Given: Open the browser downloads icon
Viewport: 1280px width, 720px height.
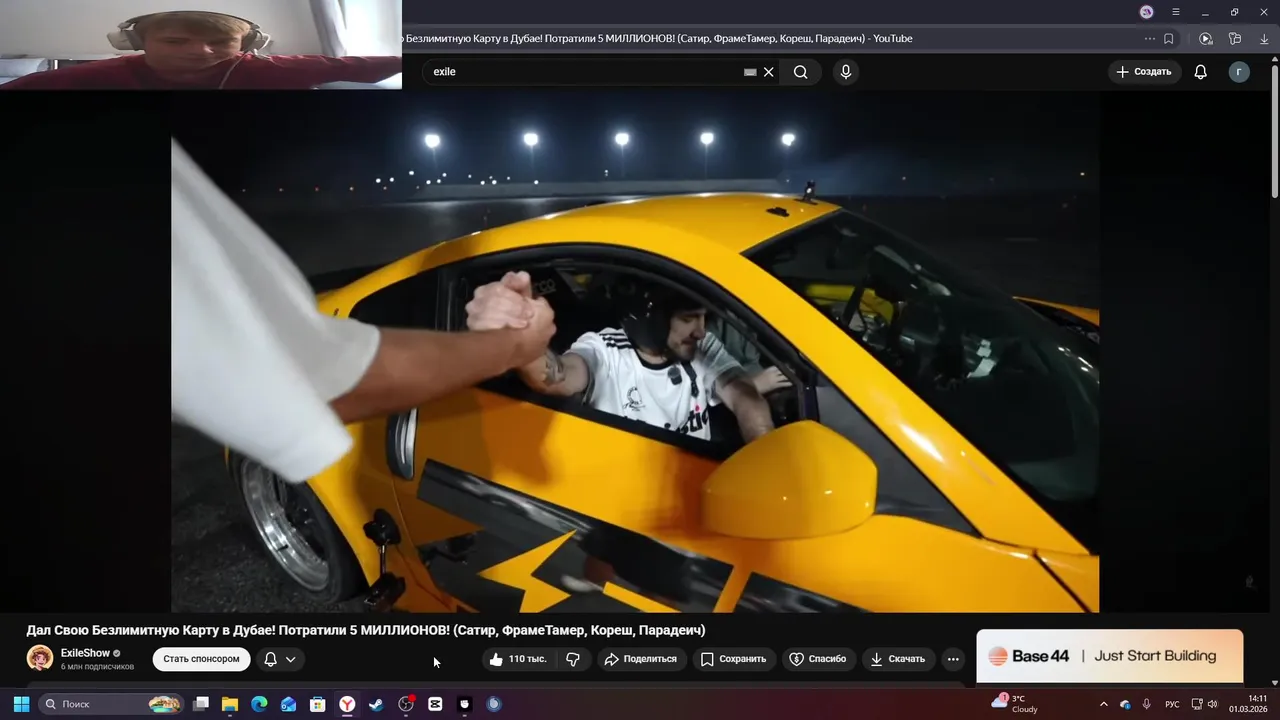Looking at the screenshot, I should (1263, 39).
